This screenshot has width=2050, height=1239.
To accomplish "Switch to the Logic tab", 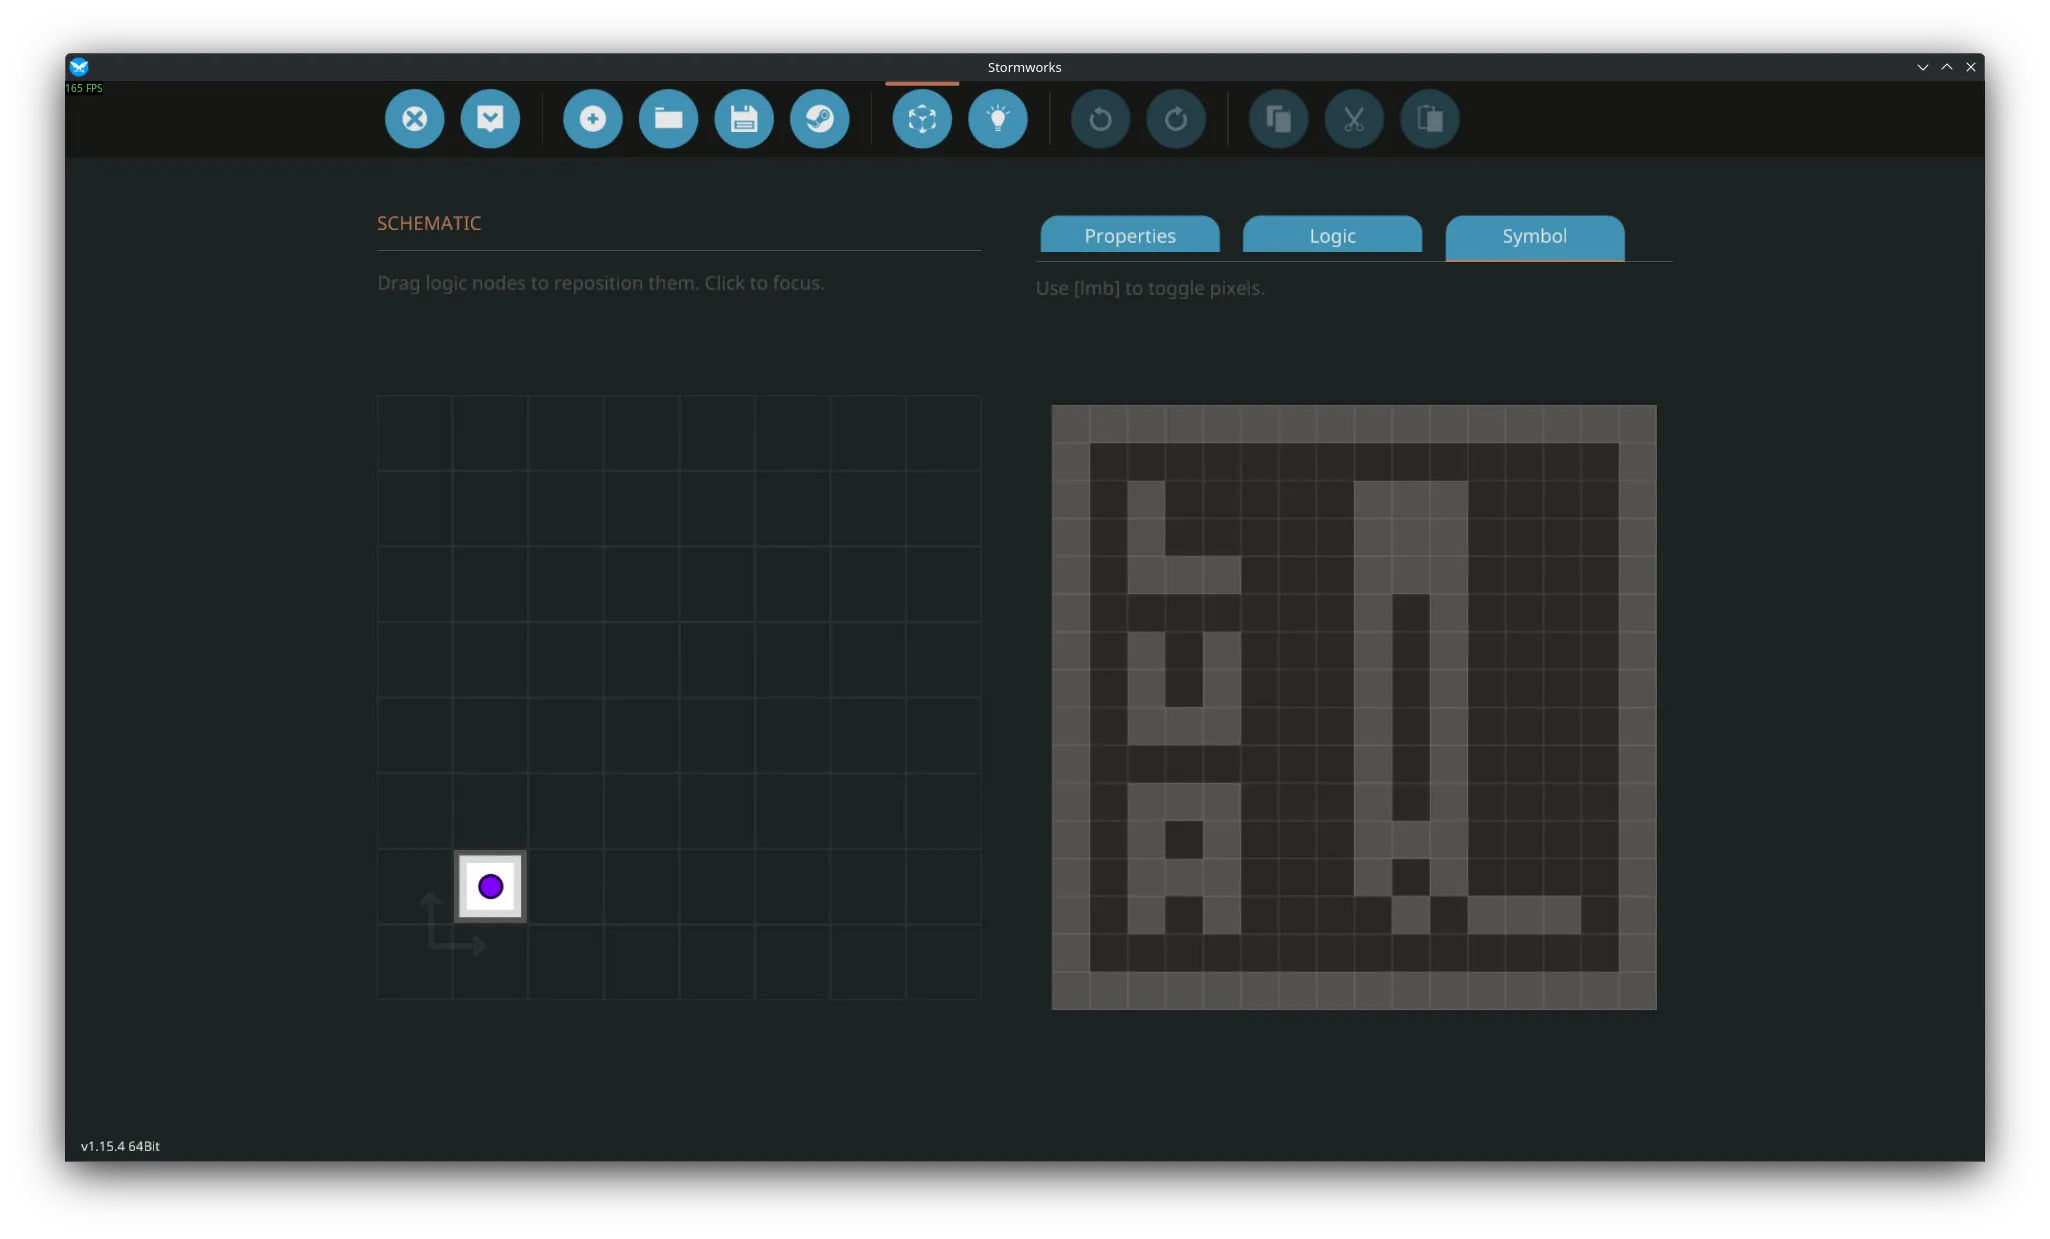I will click(1332, 236).
